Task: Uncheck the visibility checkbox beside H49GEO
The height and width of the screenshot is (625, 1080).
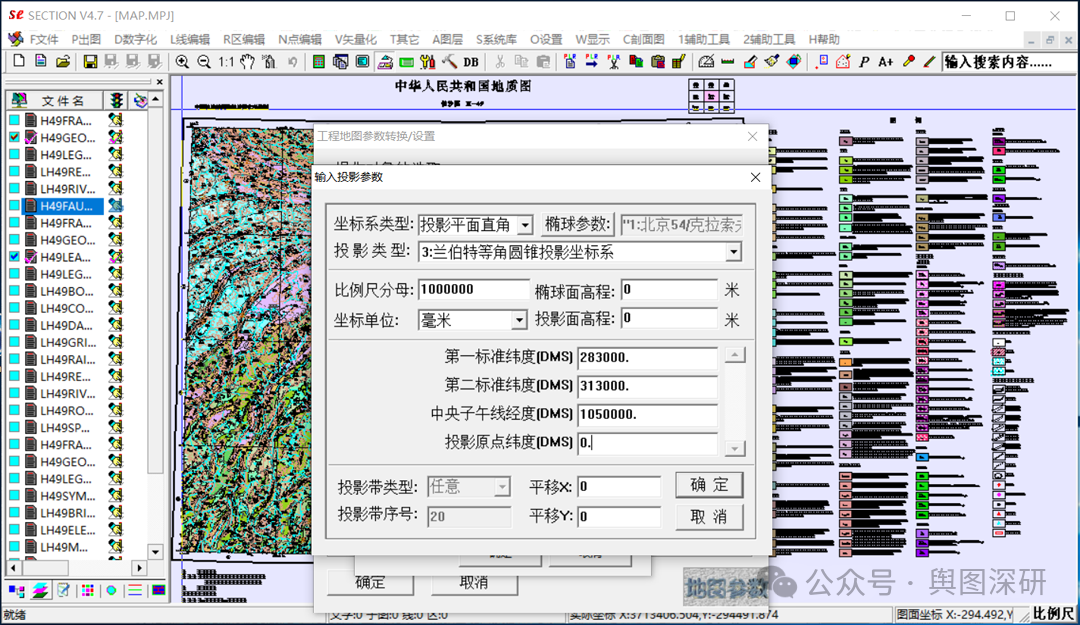Action: (14, 137)
